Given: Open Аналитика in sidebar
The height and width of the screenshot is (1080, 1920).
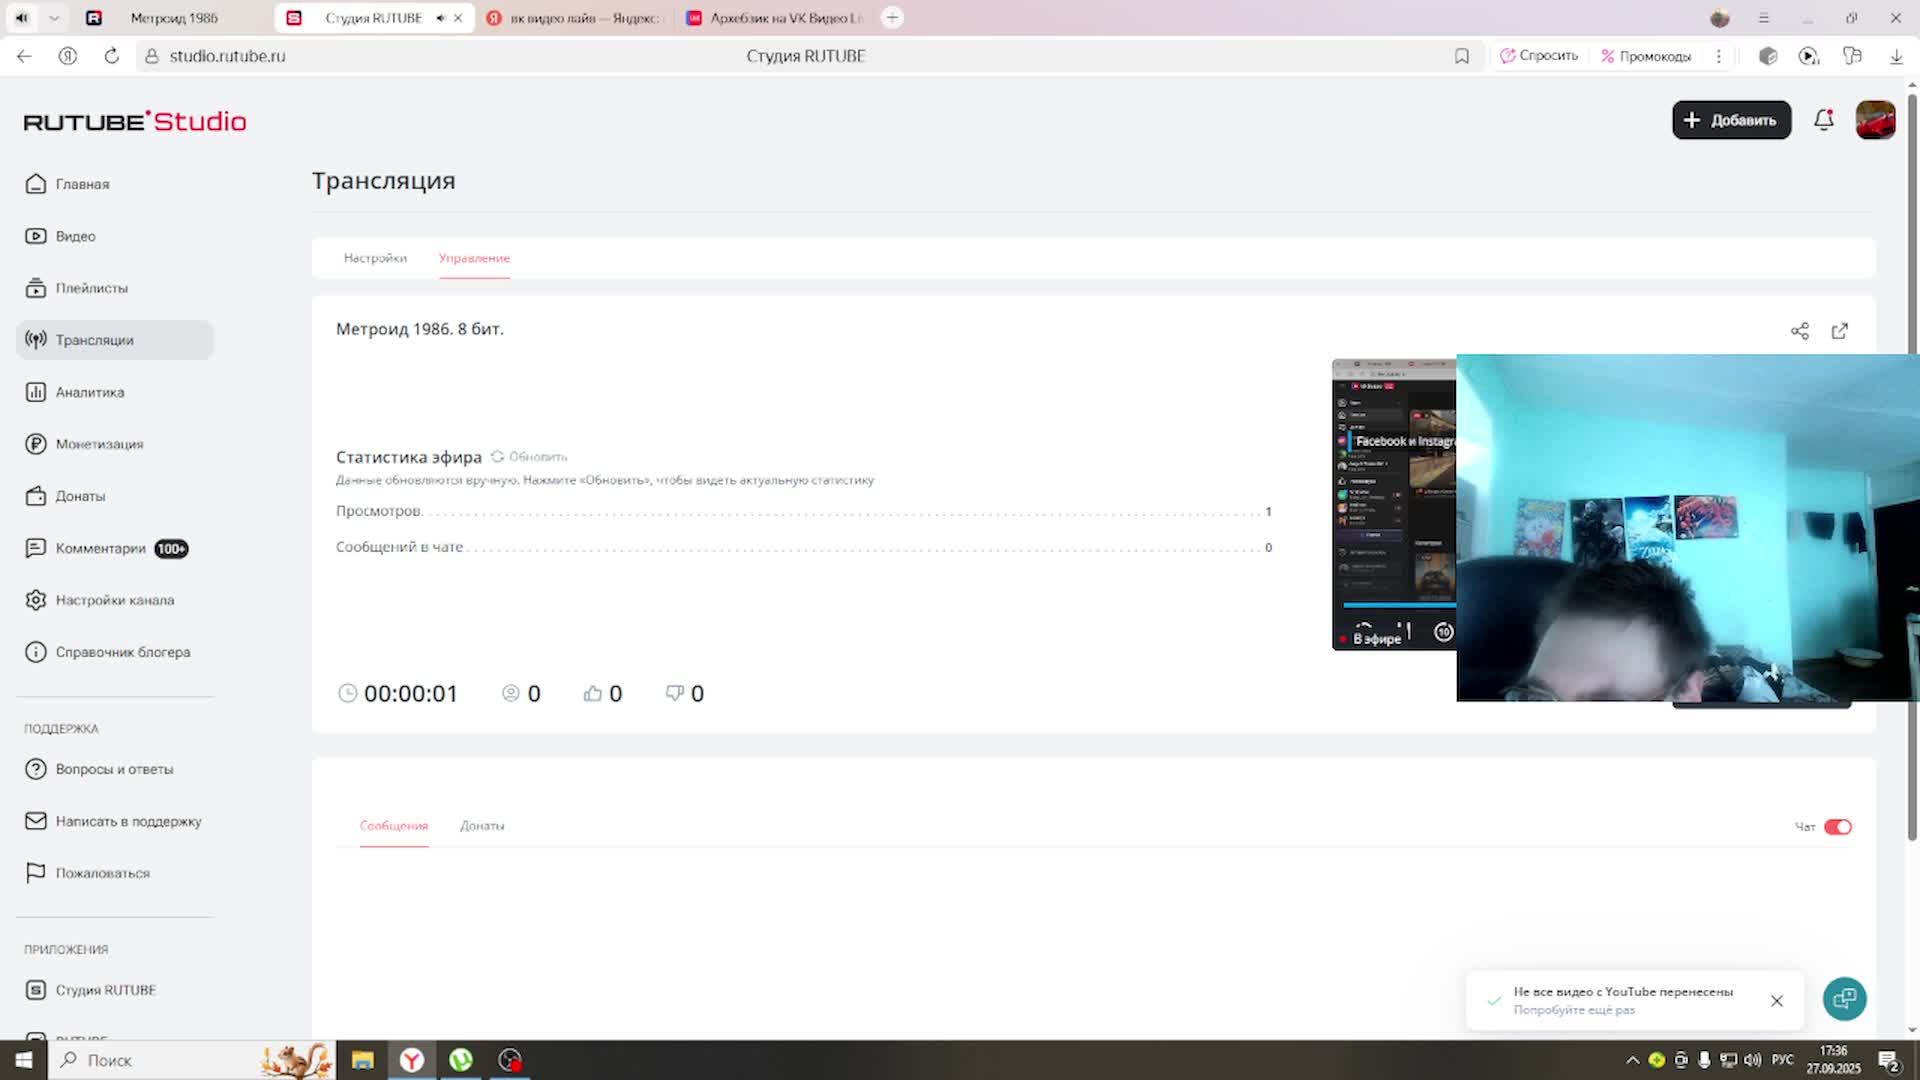Looking at the screenshot, I should pyautogui.click(x=90, y=392).
